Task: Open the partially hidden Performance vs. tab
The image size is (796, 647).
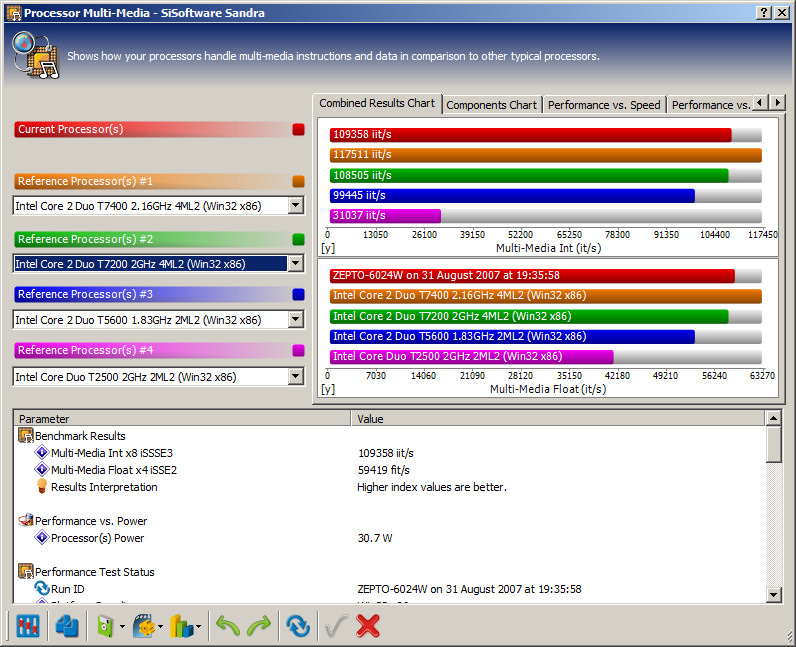Action: pos(710,105)
